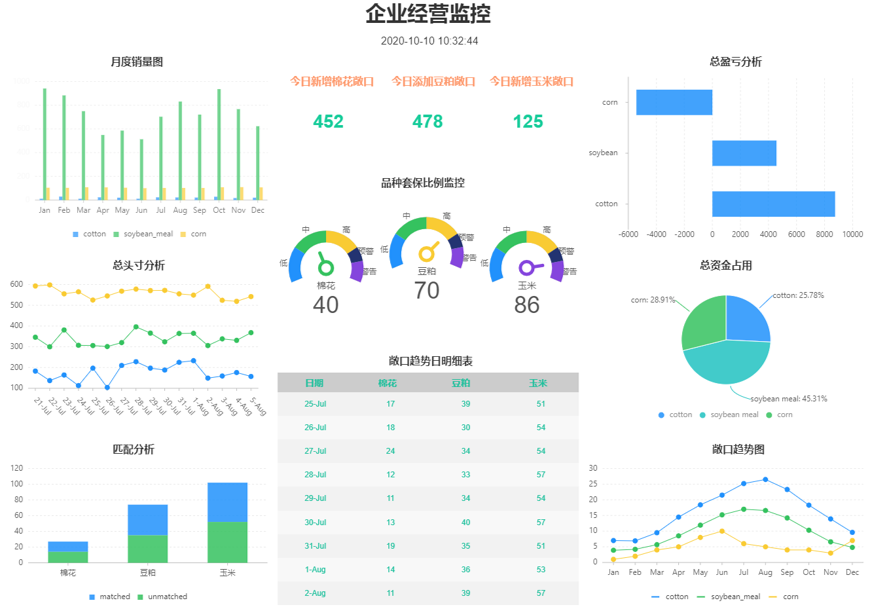This screenshot has height=607, width=876.
Task: Select the 玉米 gauge pointer
Action: 526,266
